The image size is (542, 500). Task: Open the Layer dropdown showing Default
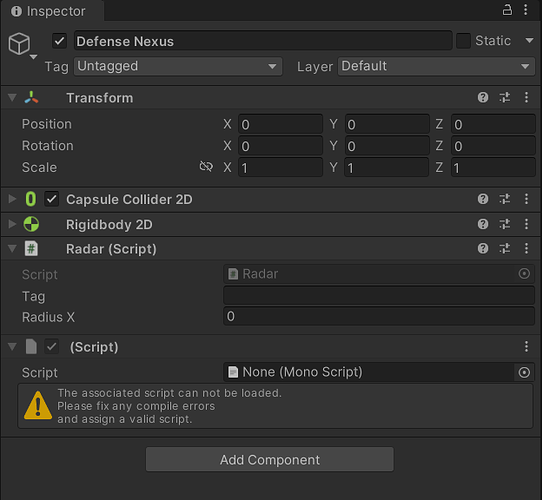pos(436,66)
